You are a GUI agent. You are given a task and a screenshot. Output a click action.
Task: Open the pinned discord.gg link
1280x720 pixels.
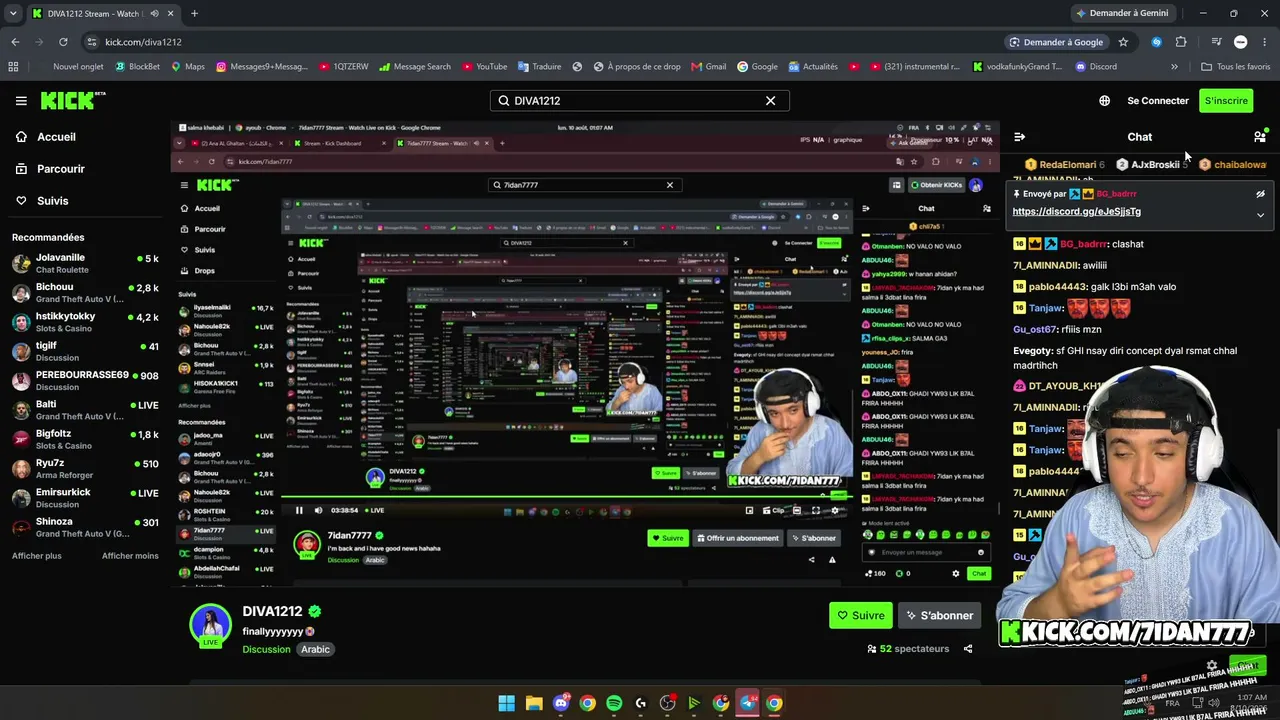(1076, 211)
